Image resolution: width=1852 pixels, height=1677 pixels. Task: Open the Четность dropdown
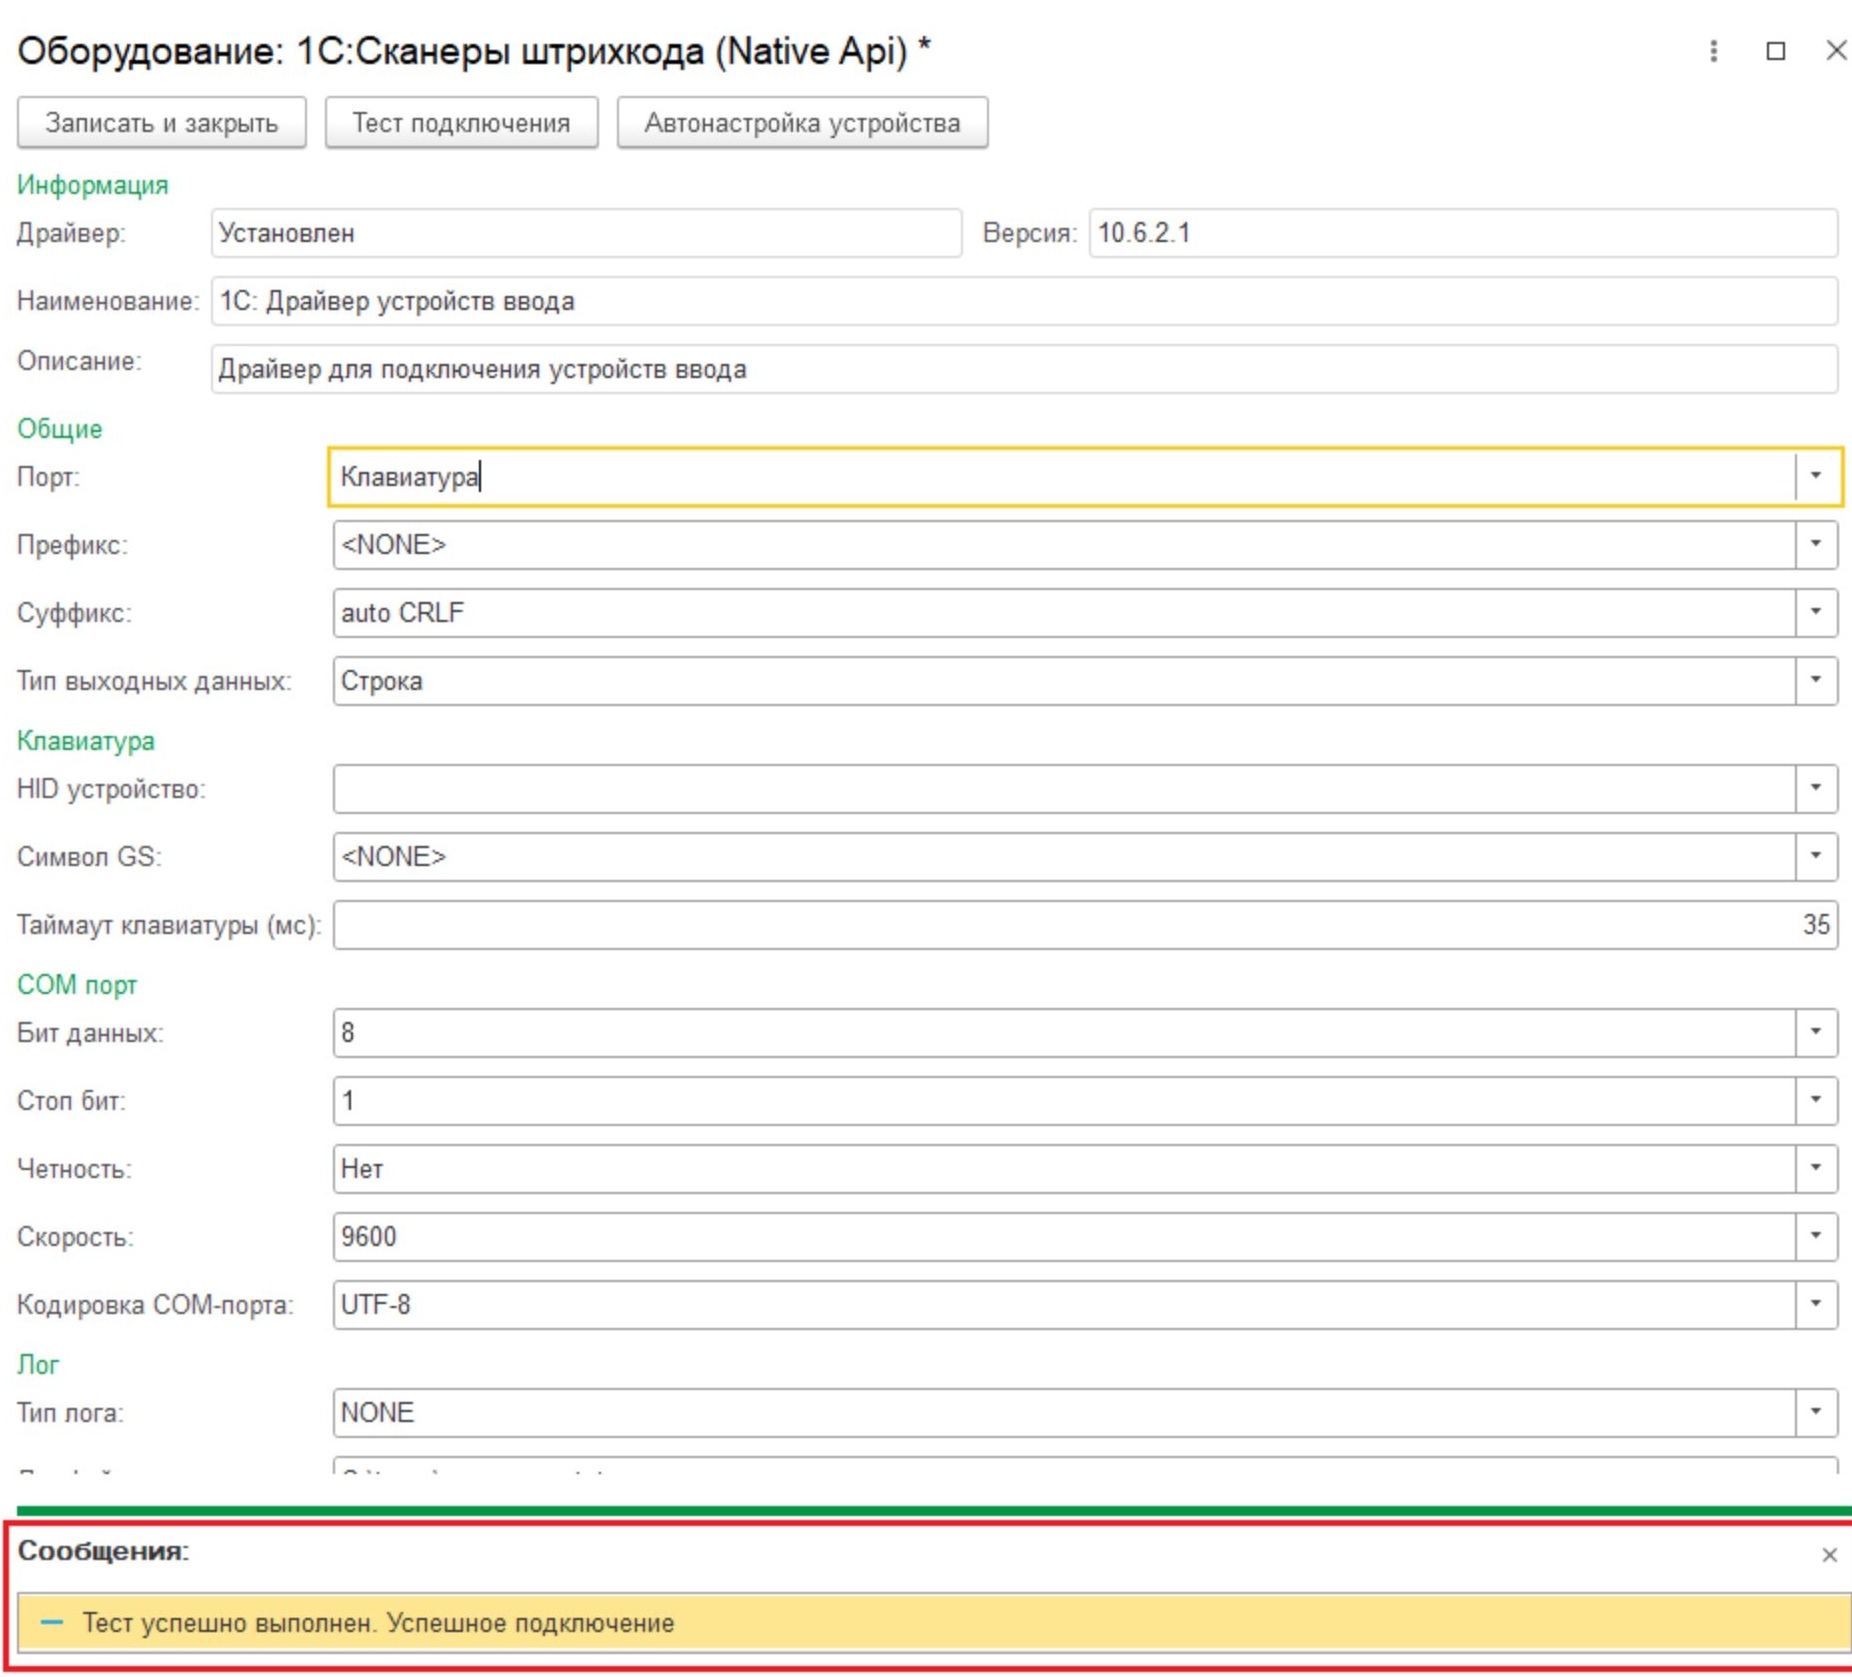(1816, 1168)
